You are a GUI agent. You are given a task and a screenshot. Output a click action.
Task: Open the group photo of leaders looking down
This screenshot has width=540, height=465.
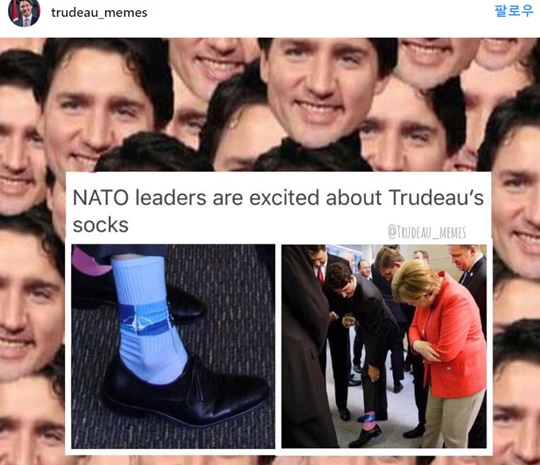pyautogui.click(x=384, y=347)
